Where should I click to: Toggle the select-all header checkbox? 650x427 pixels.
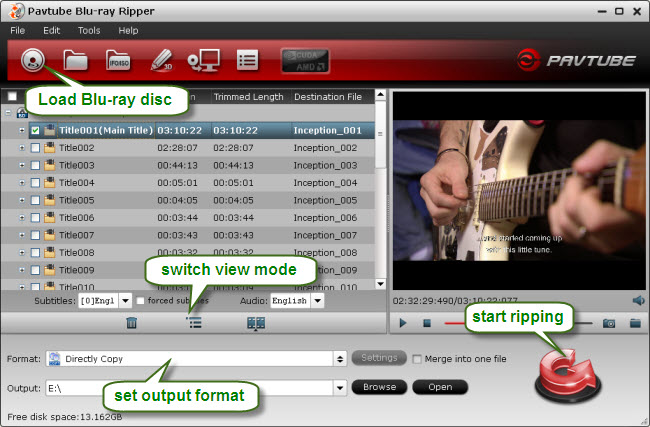click(12, 96)
